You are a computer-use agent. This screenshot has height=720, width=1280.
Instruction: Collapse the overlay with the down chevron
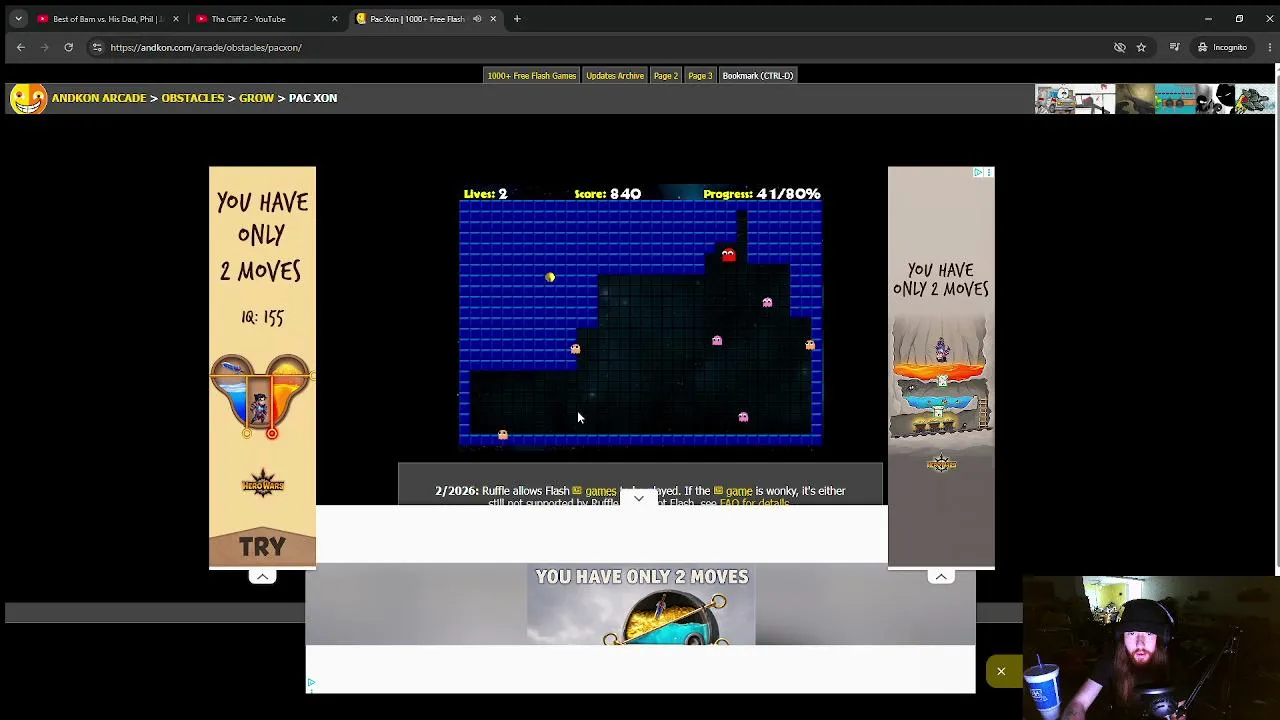point(639,498)
